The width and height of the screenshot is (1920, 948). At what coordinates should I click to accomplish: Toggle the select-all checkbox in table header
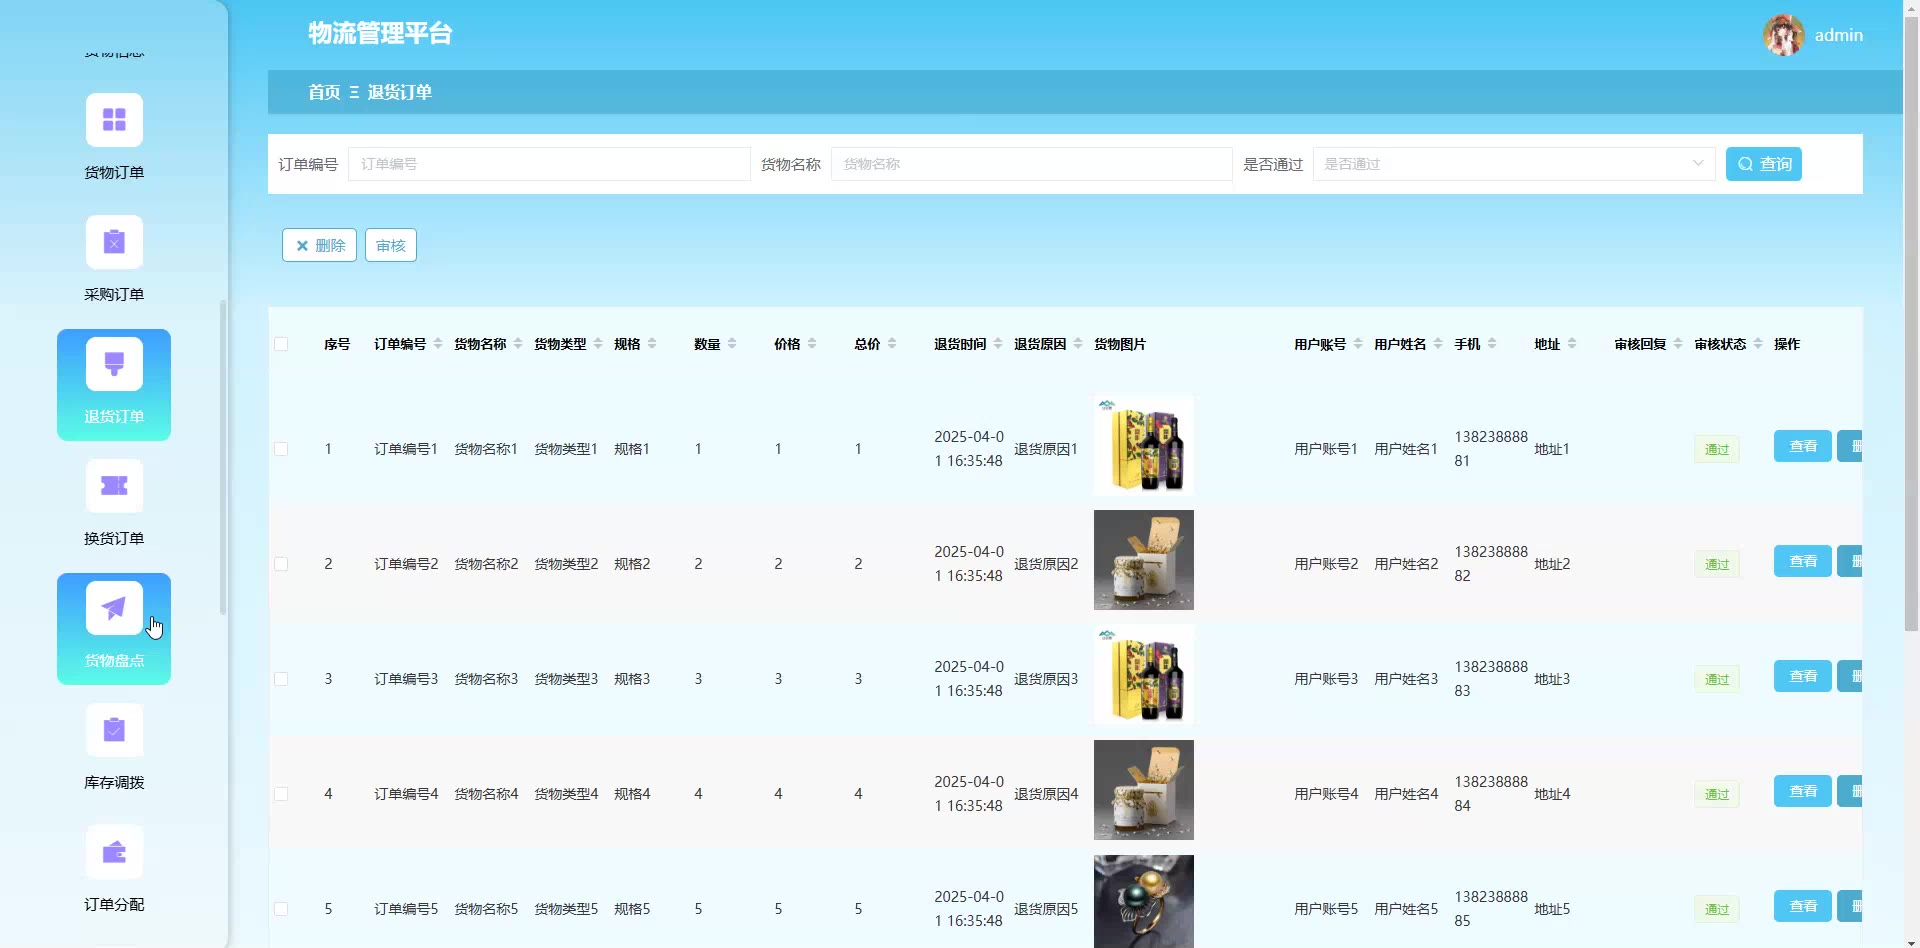click(x=281, y=345)
